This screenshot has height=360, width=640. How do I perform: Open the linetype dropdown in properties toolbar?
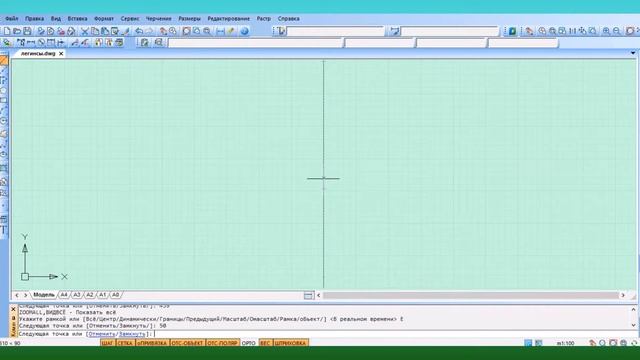click(x=451, y=43)
